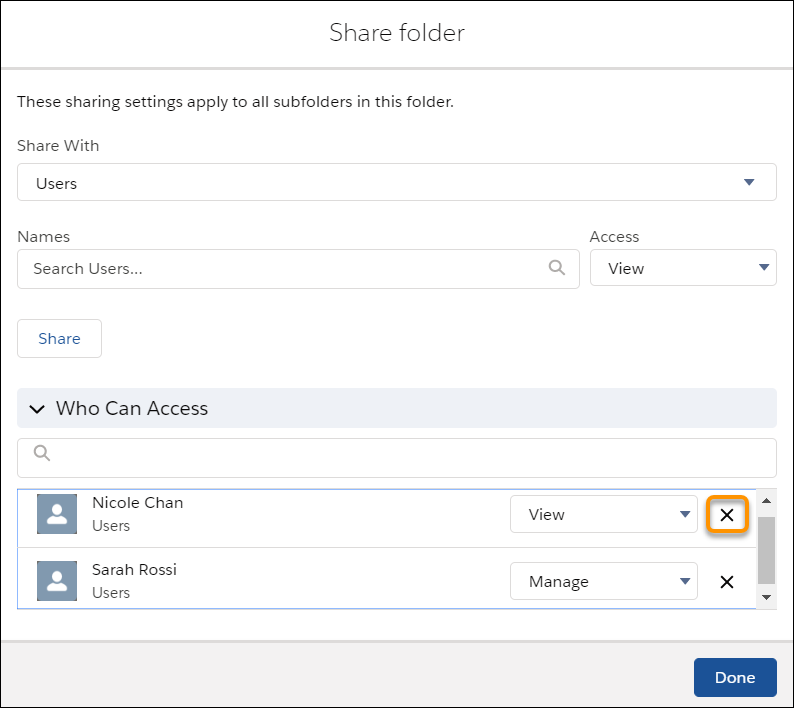
Task: Click the Share folder dialog title
Action: coord(396,33)
